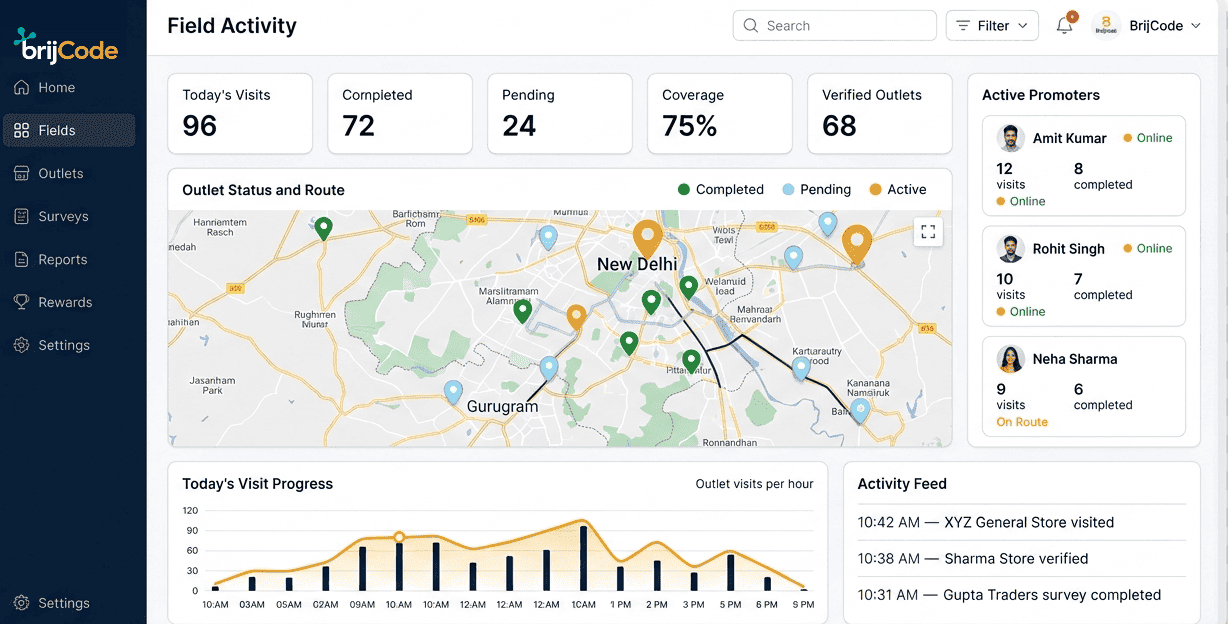
Task: Click the BrijCode account avatar
Action: (1106, 25)
